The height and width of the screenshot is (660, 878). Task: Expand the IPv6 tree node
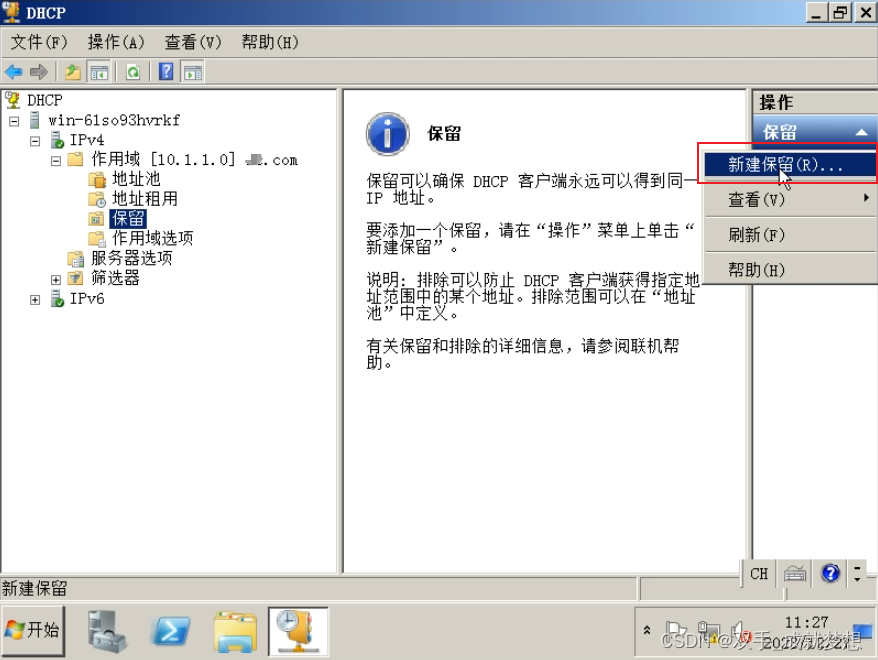(x=35, y=297)
